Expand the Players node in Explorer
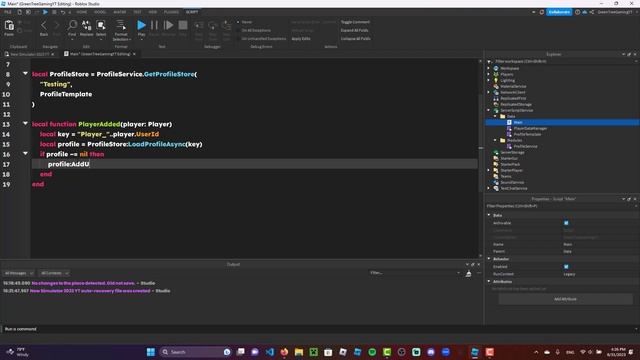The image size is (640, 360). 489,74
